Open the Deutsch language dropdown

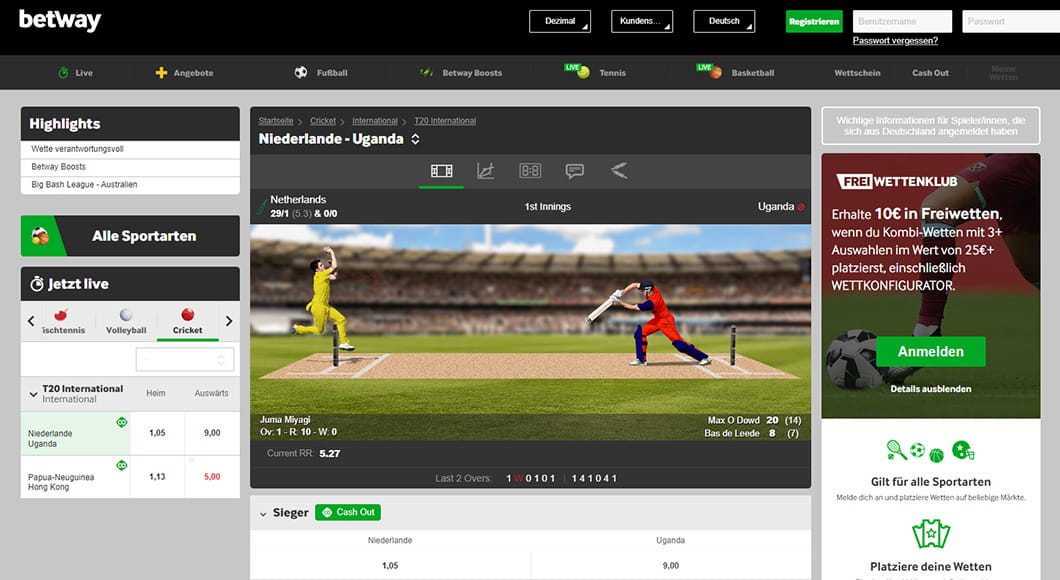[724, 21]
